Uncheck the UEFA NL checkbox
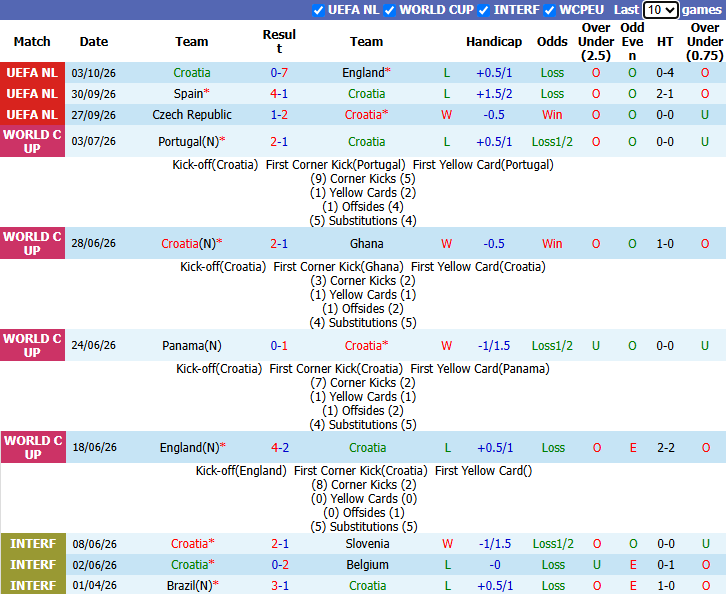Image resolution: width=726 pixels, height=594 pixels. click(x=318, y=10)
